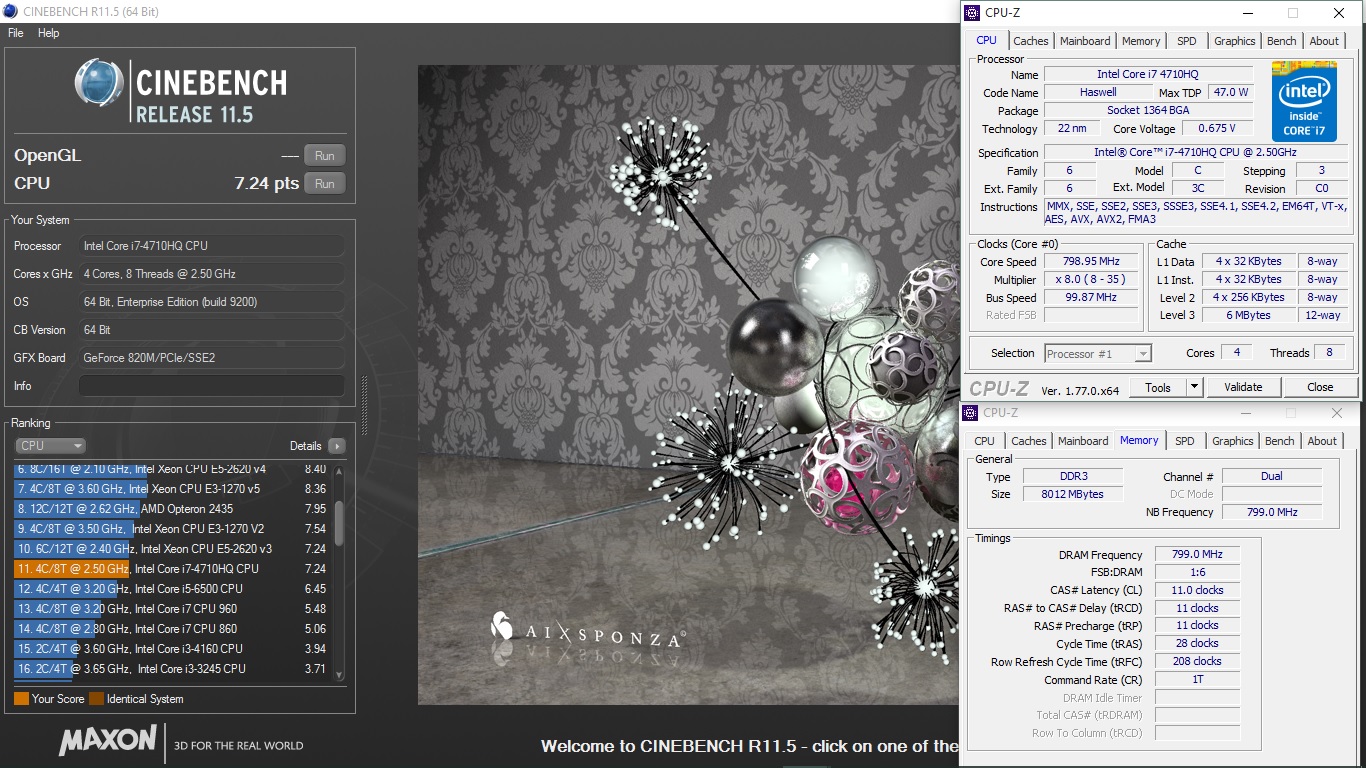This screenshot has height=768, width=1366.
Task: Select ranking row Intel Core i3-4160 CPU
Action: 171,649
